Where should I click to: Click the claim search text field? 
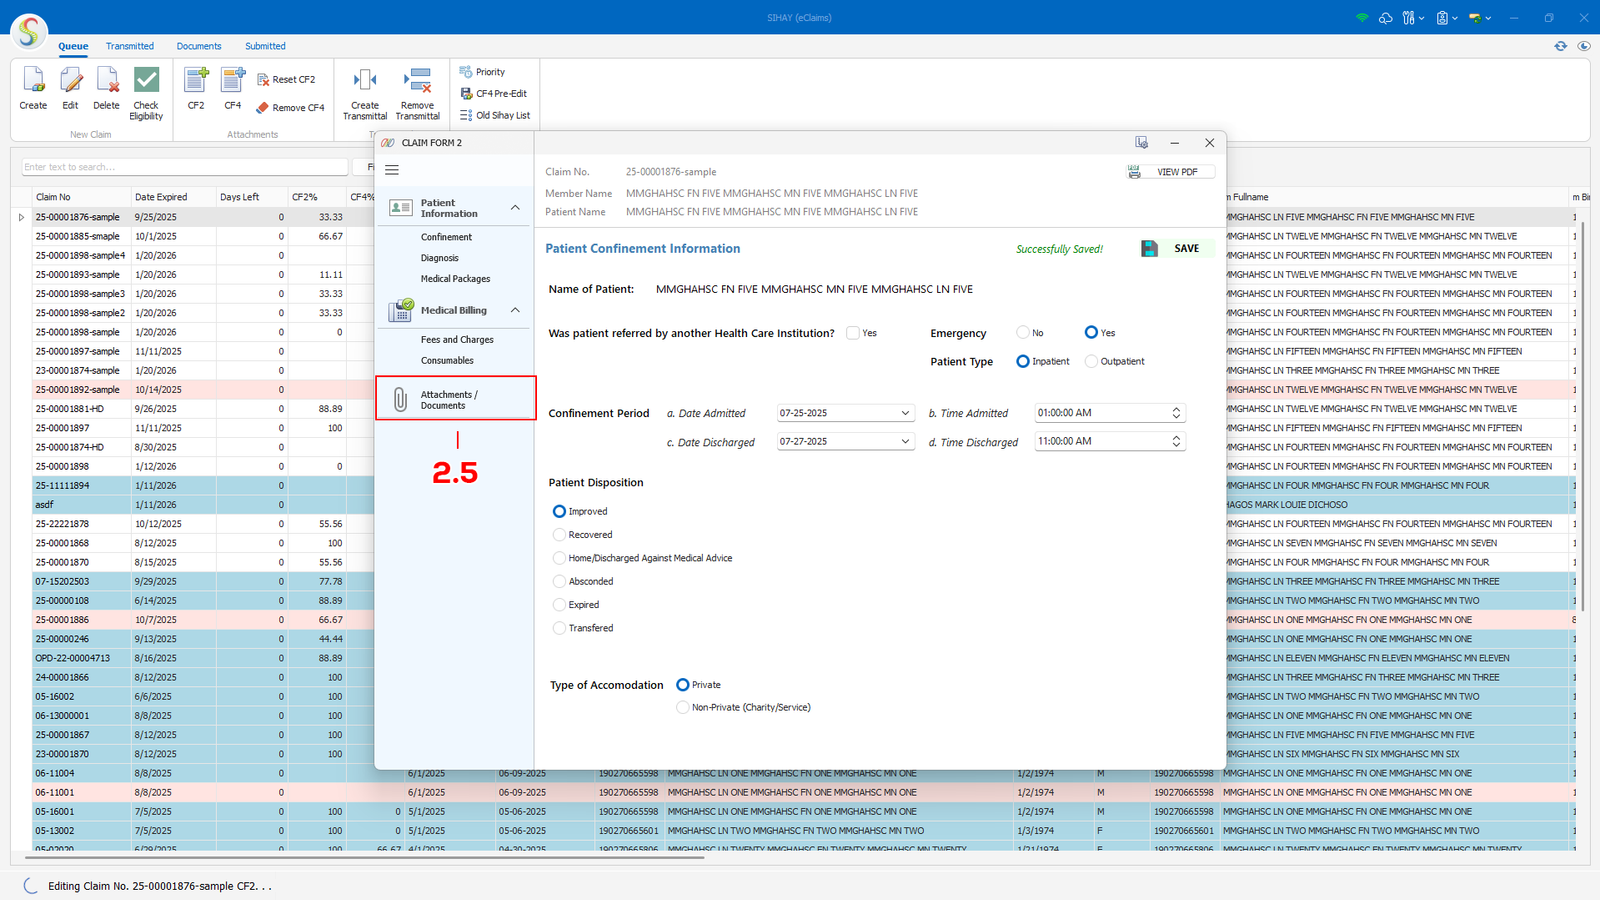click(185, 167)
